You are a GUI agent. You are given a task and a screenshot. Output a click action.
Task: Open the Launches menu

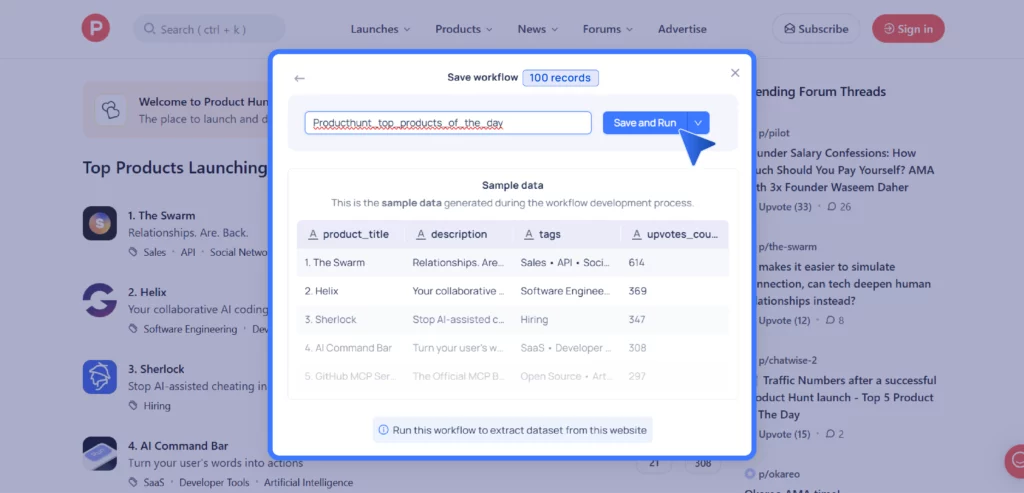[380, 29]
